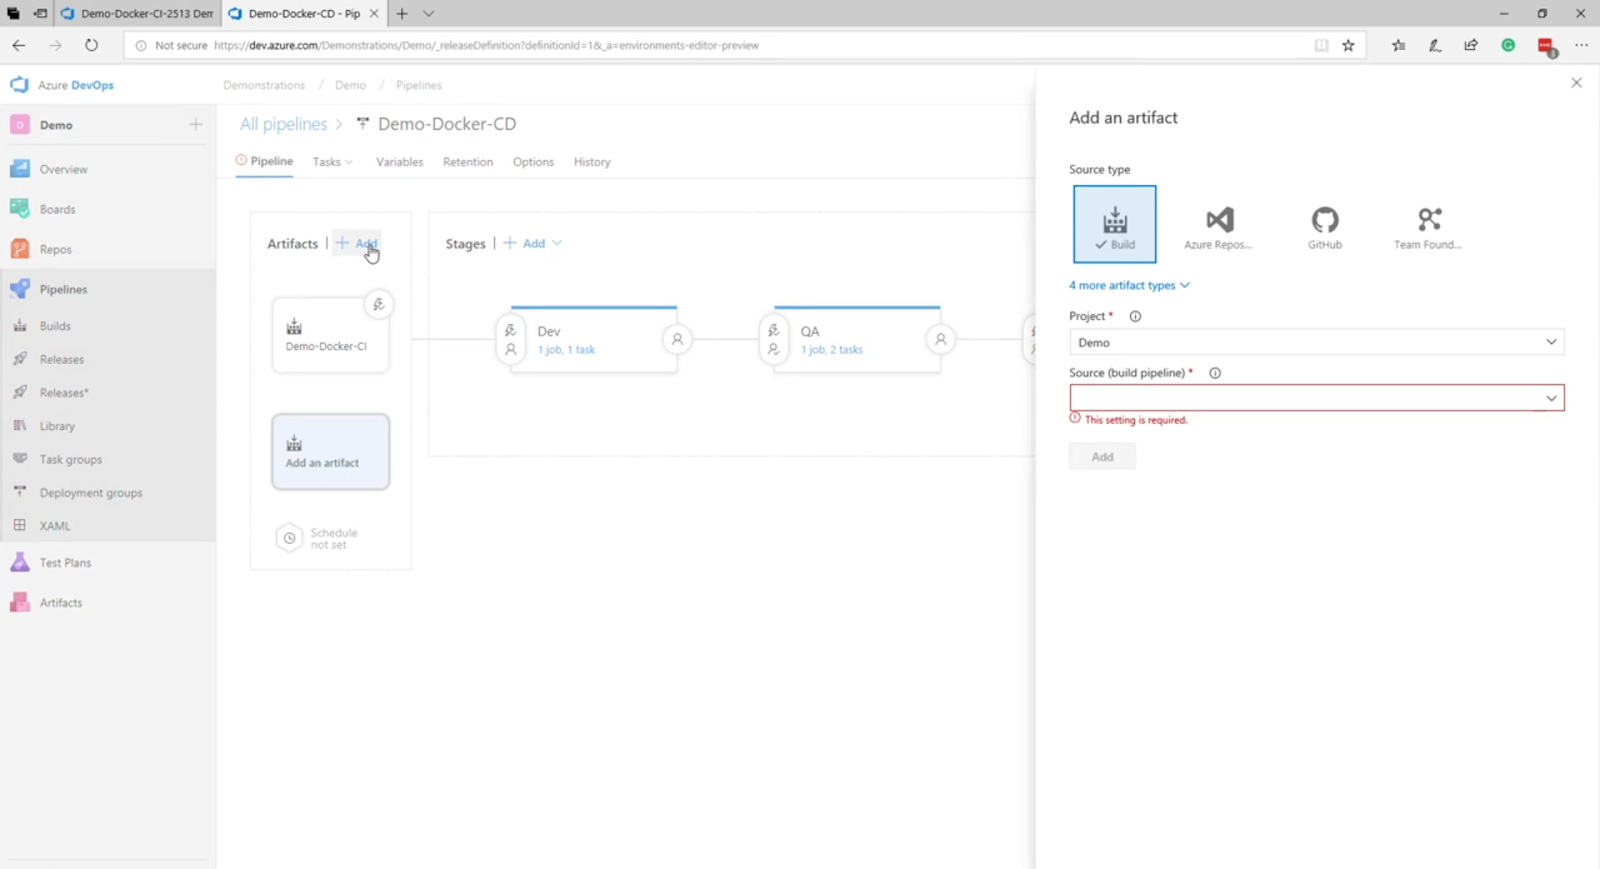This screenshot has height=869, width=1600.
Task: Open Pipelines breadcrumb link
Action: tap(418, 85)
